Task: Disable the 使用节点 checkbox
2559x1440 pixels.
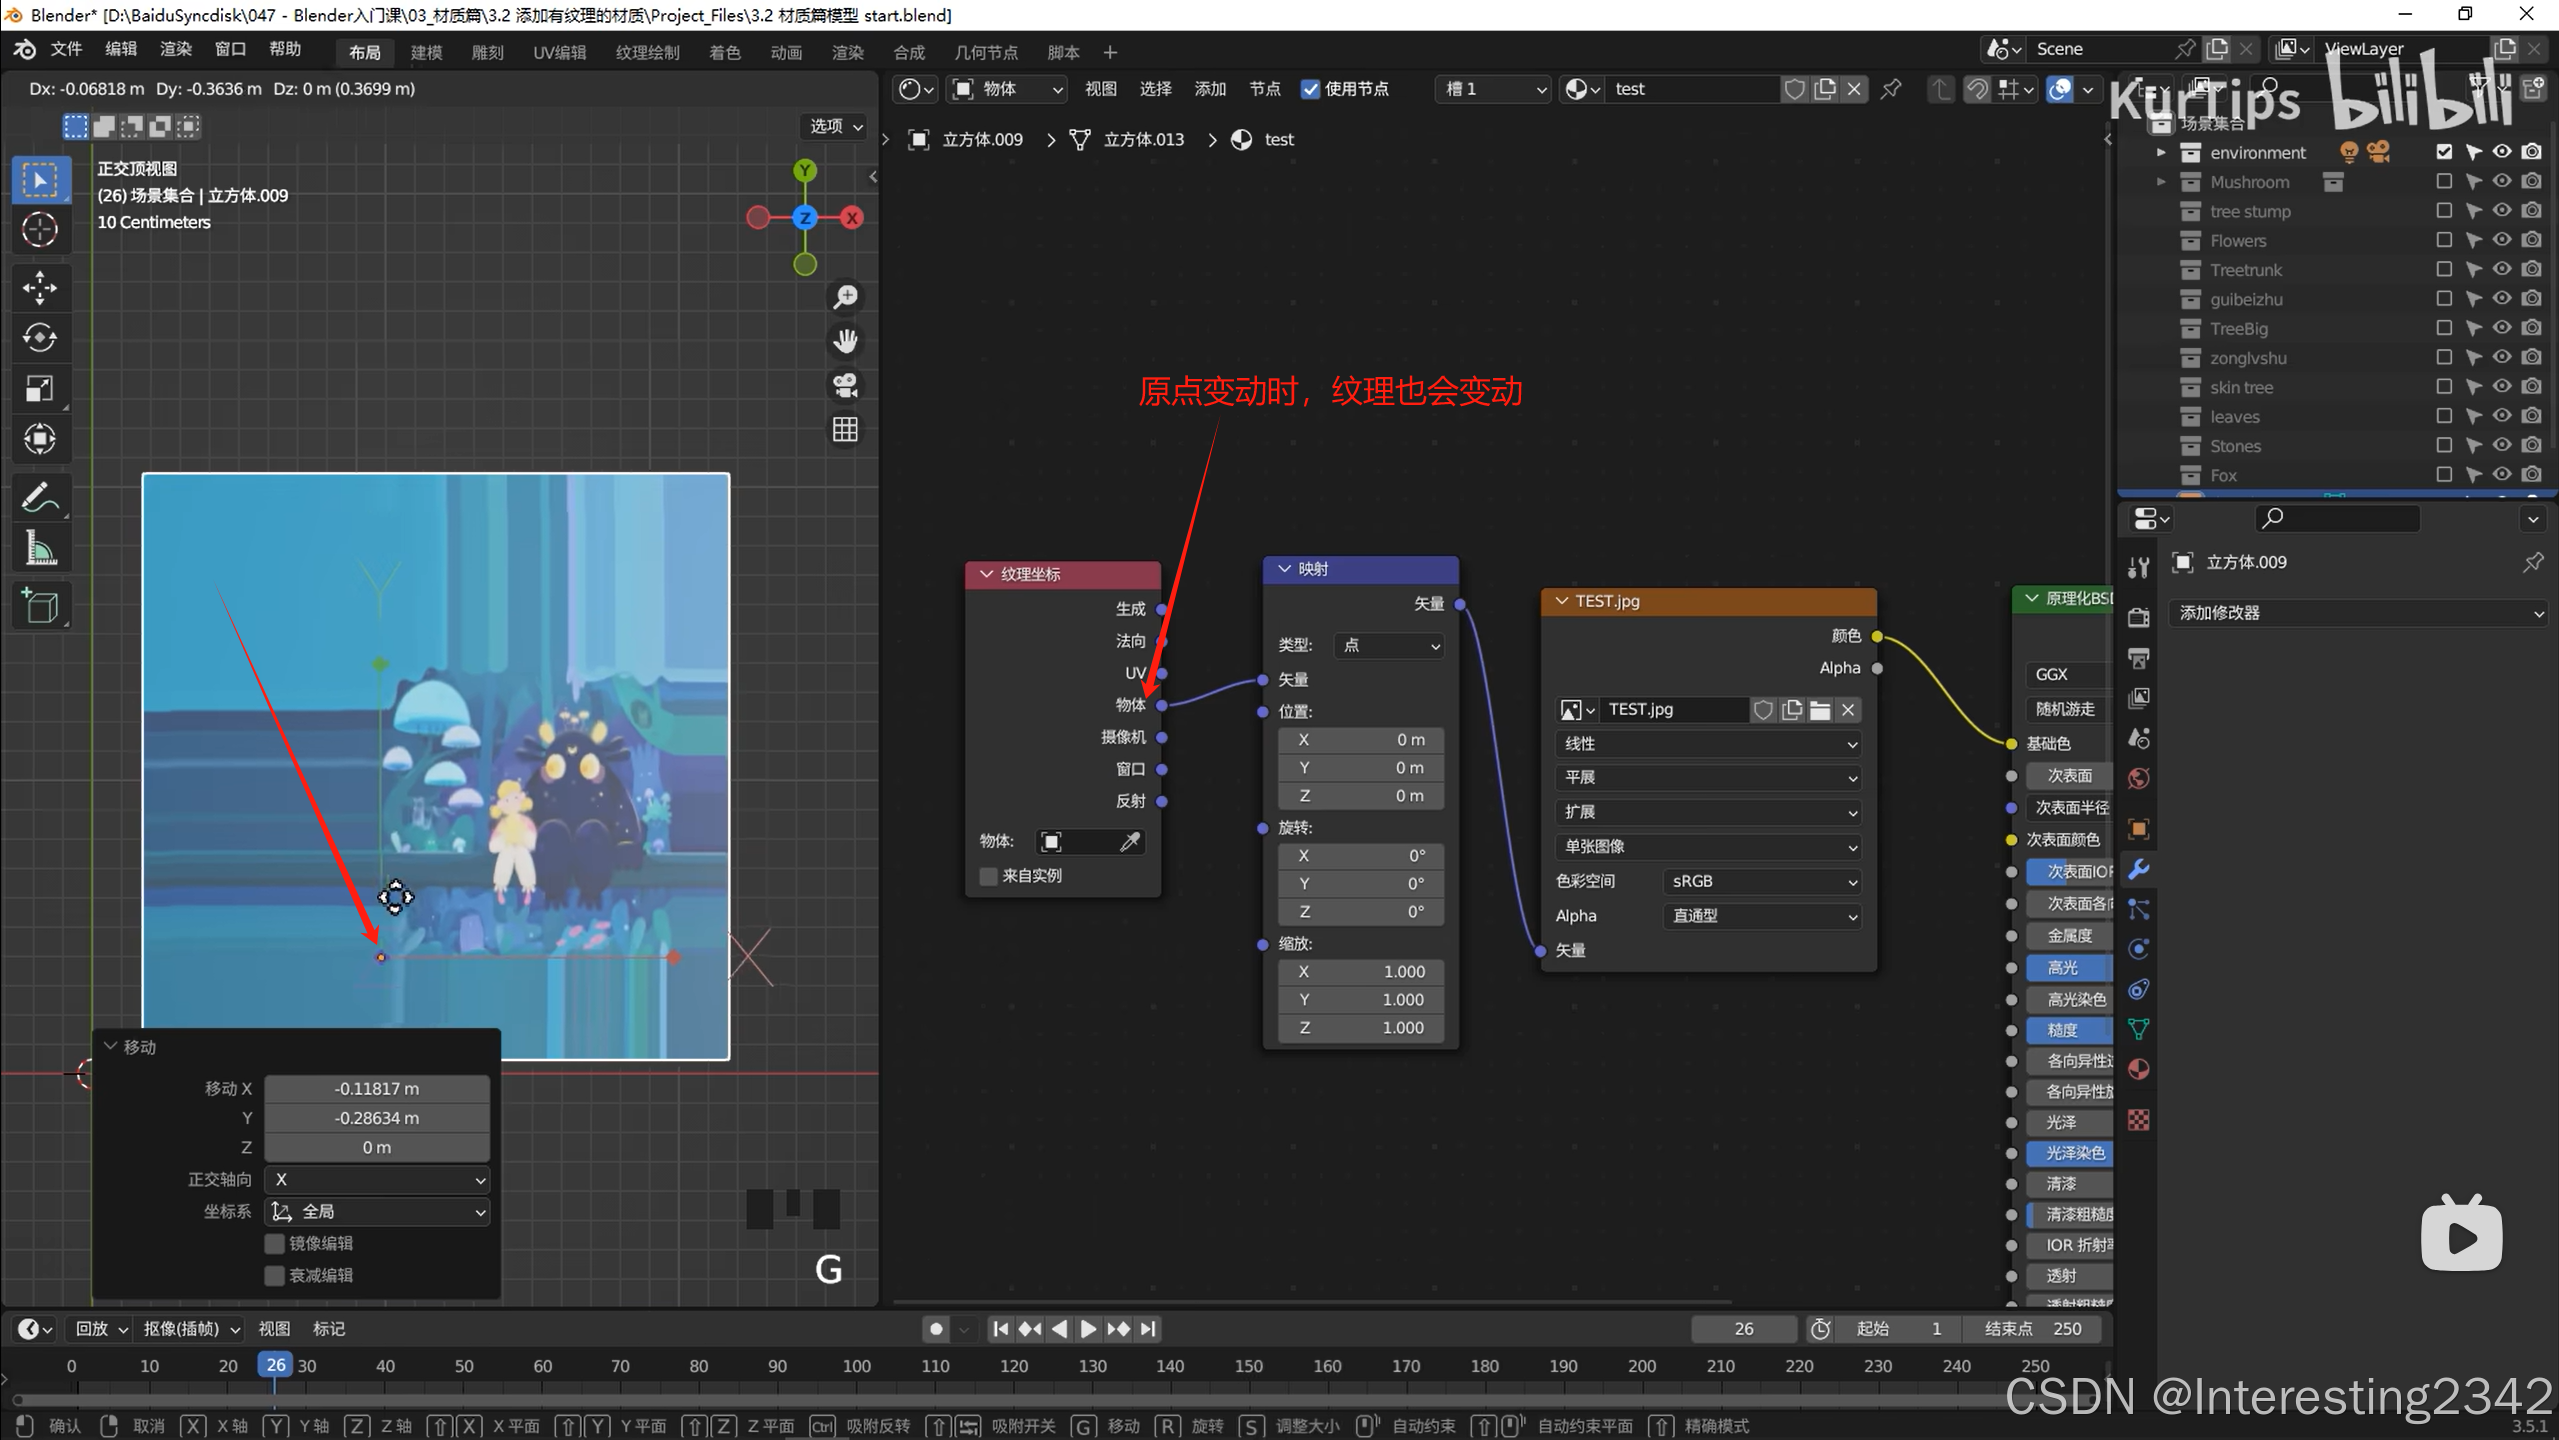Action: [1310, 89]
